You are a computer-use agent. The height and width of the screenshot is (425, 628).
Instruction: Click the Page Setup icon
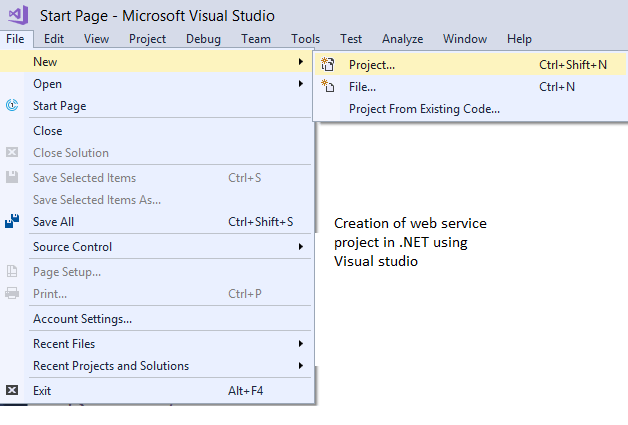(x=12, y=271)
